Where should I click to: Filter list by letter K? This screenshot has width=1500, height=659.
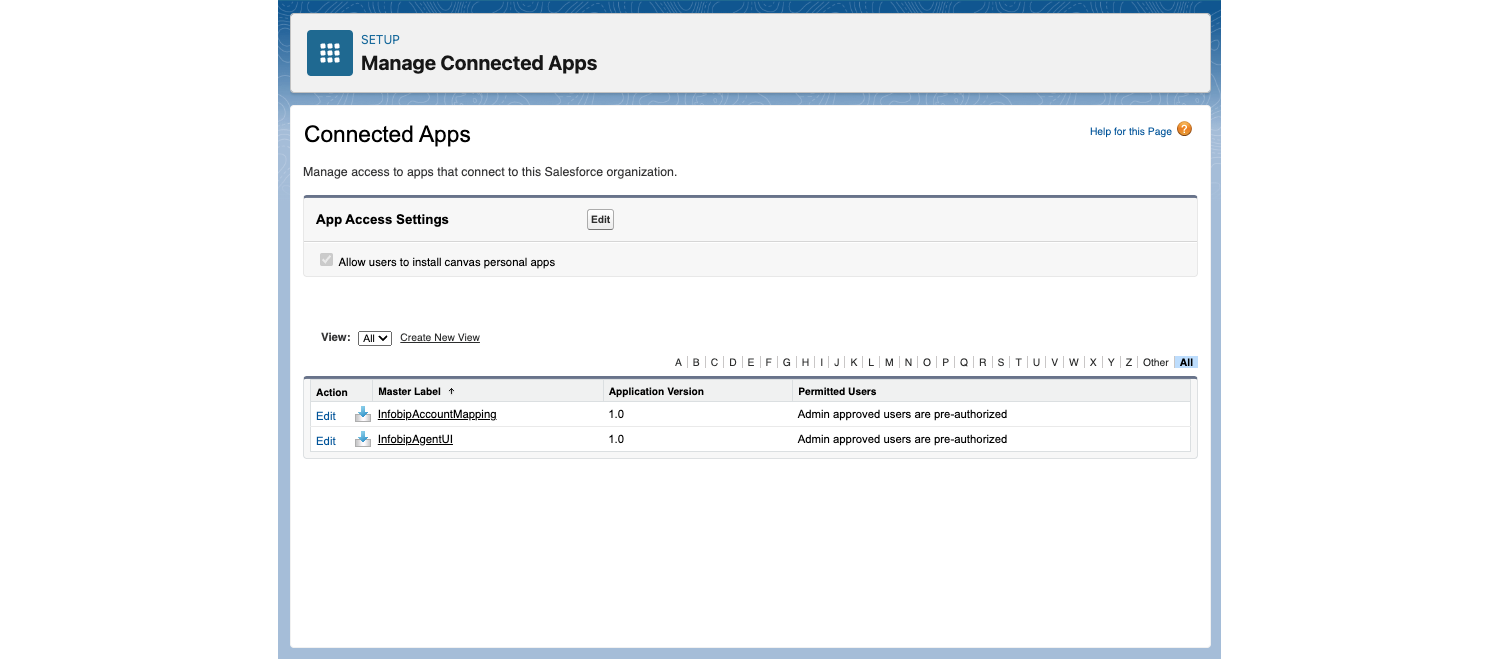point(854,363)
